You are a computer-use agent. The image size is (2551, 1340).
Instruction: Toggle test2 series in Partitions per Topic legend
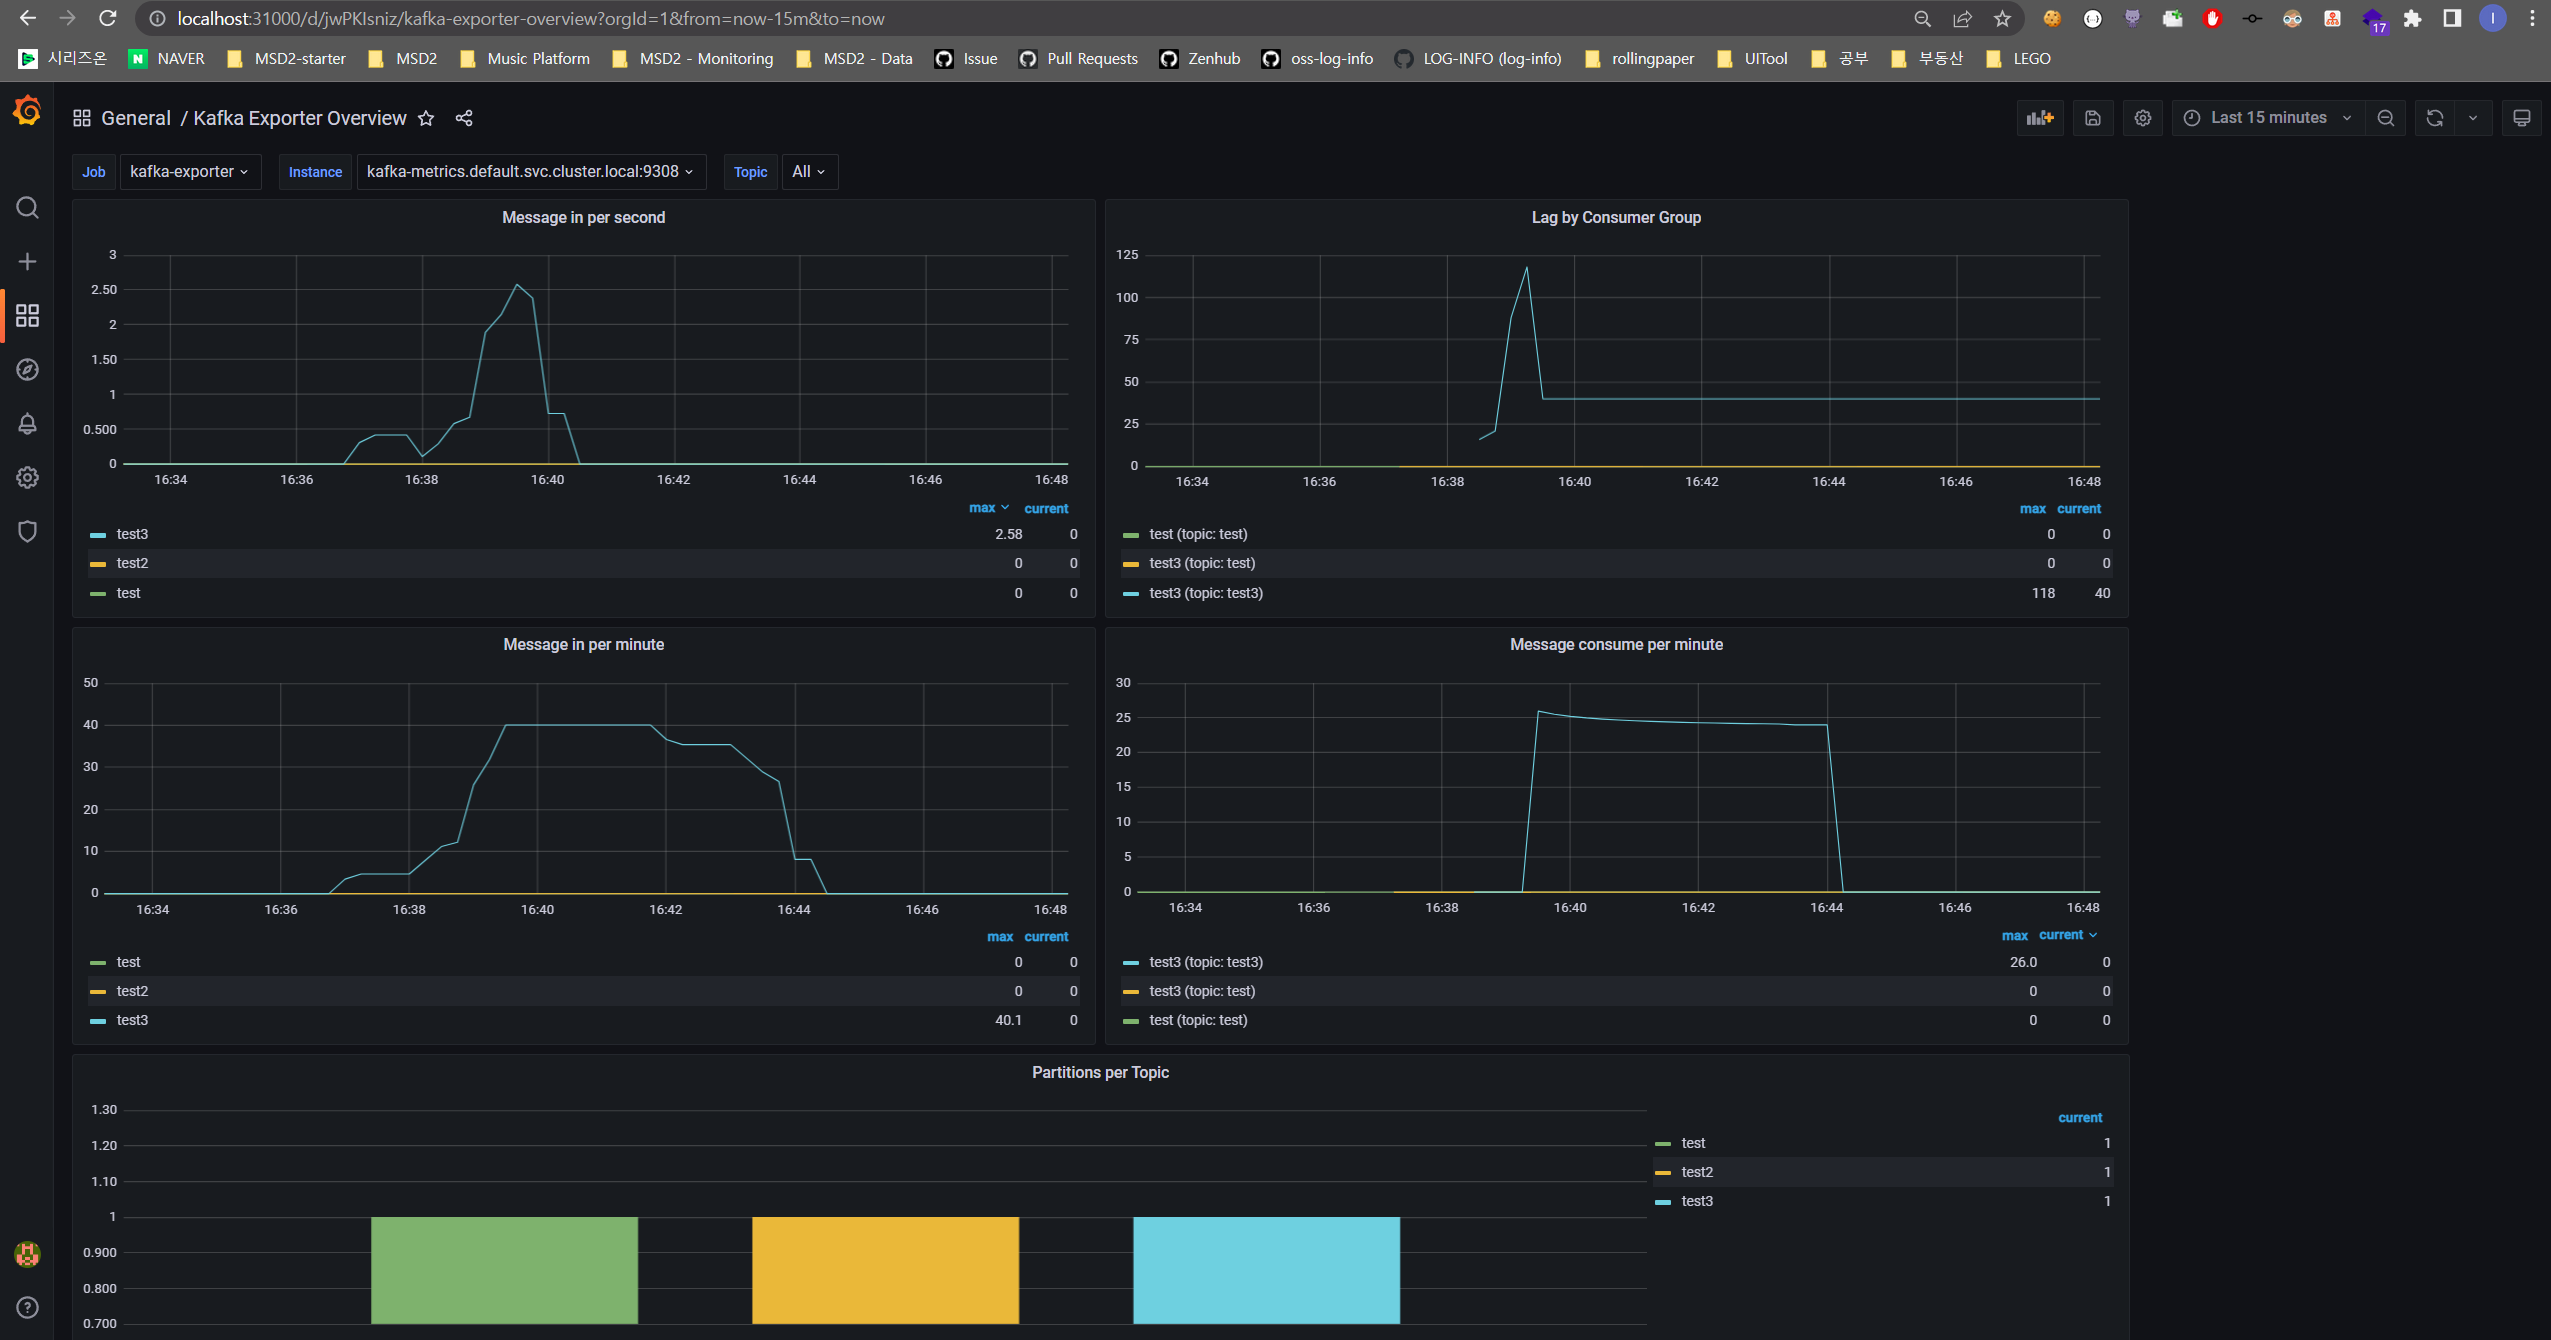1696,1172
